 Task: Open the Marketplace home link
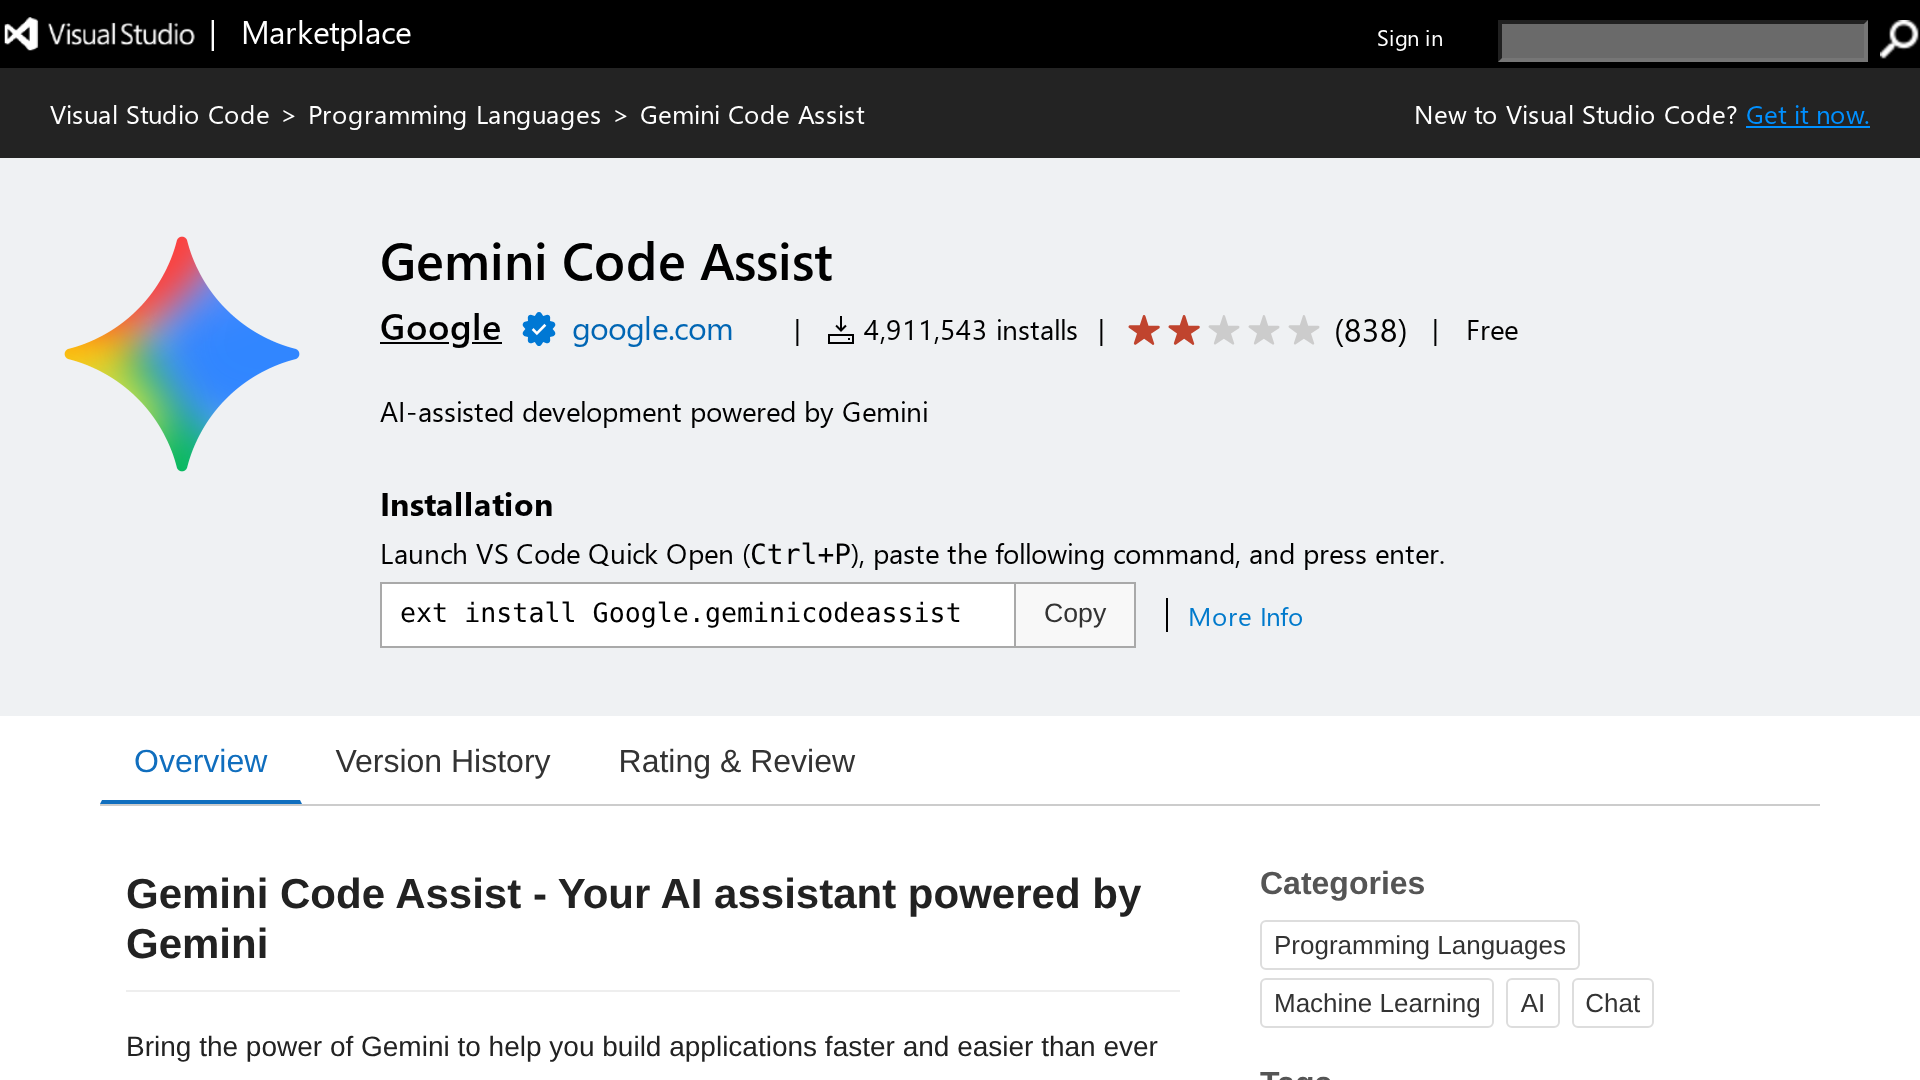click(326, 33)
